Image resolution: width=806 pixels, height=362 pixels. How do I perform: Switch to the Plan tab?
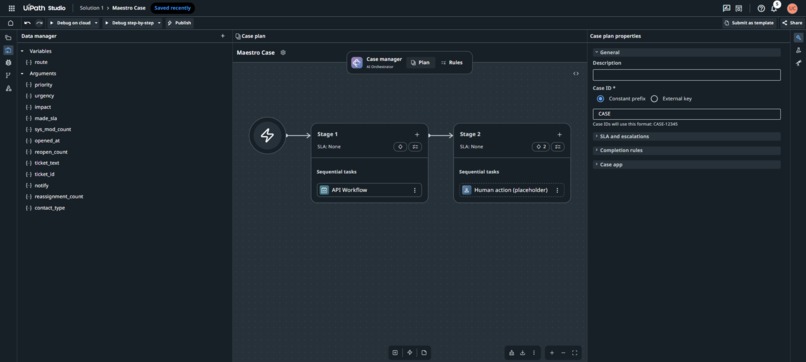coord(420,62)
